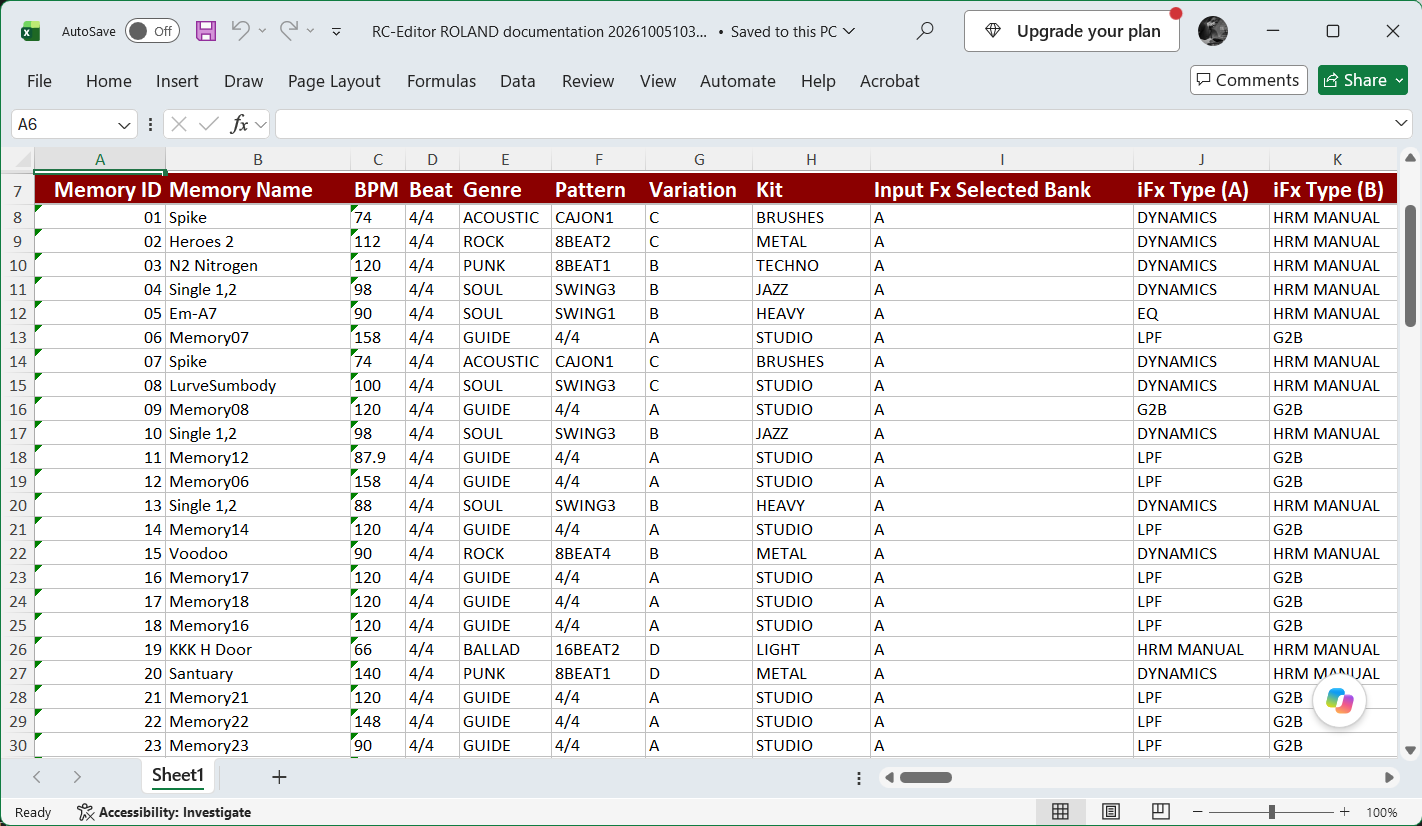Open the Page Layout tab
This screenshot has height=826, width=1422.
point(334,81)
